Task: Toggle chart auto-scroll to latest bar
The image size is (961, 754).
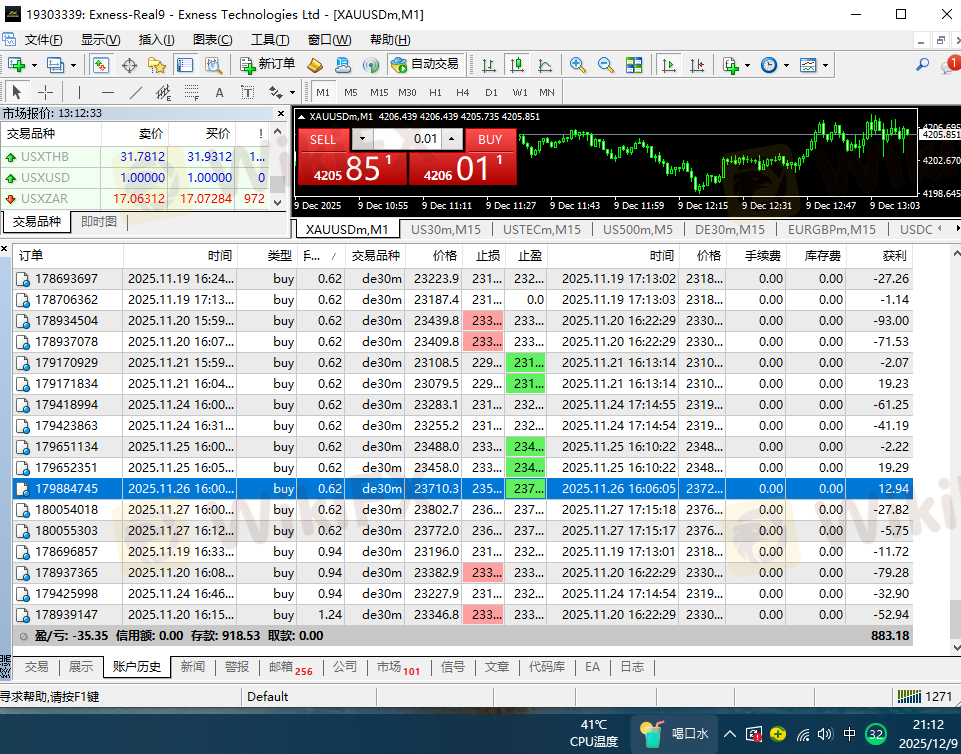Action: 669,65
